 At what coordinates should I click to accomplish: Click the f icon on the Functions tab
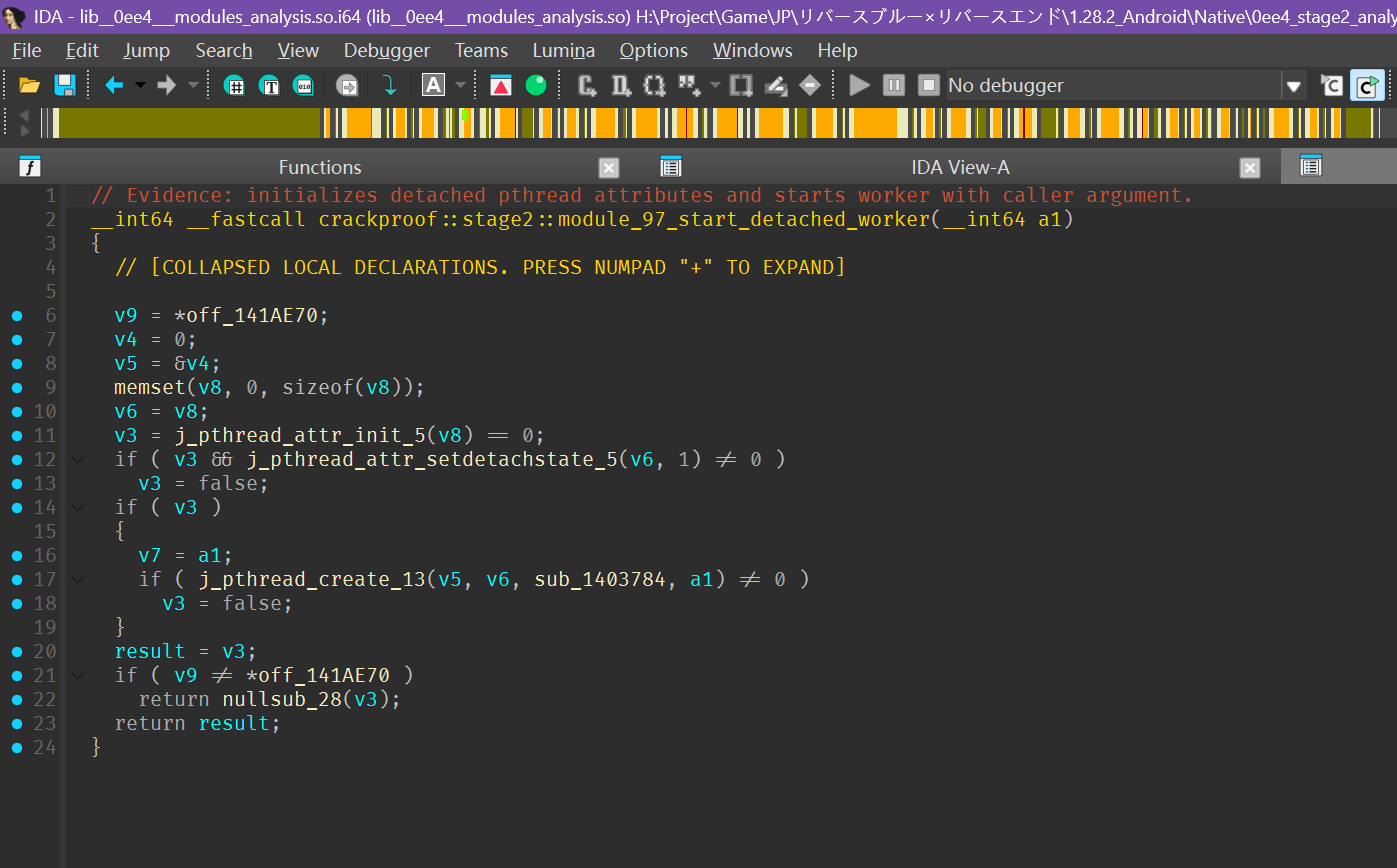tap(31, 167)
